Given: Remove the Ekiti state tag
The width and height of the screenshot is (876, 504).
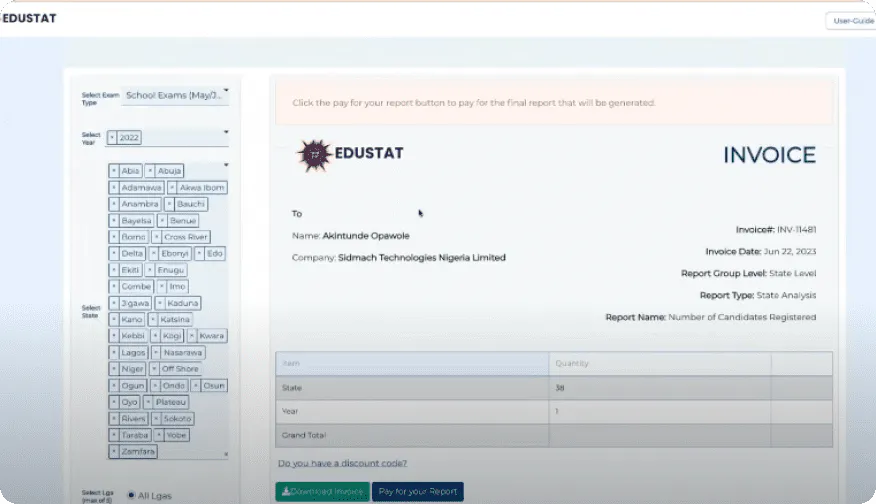Looking at the screenshot, I should click(114, 270).
